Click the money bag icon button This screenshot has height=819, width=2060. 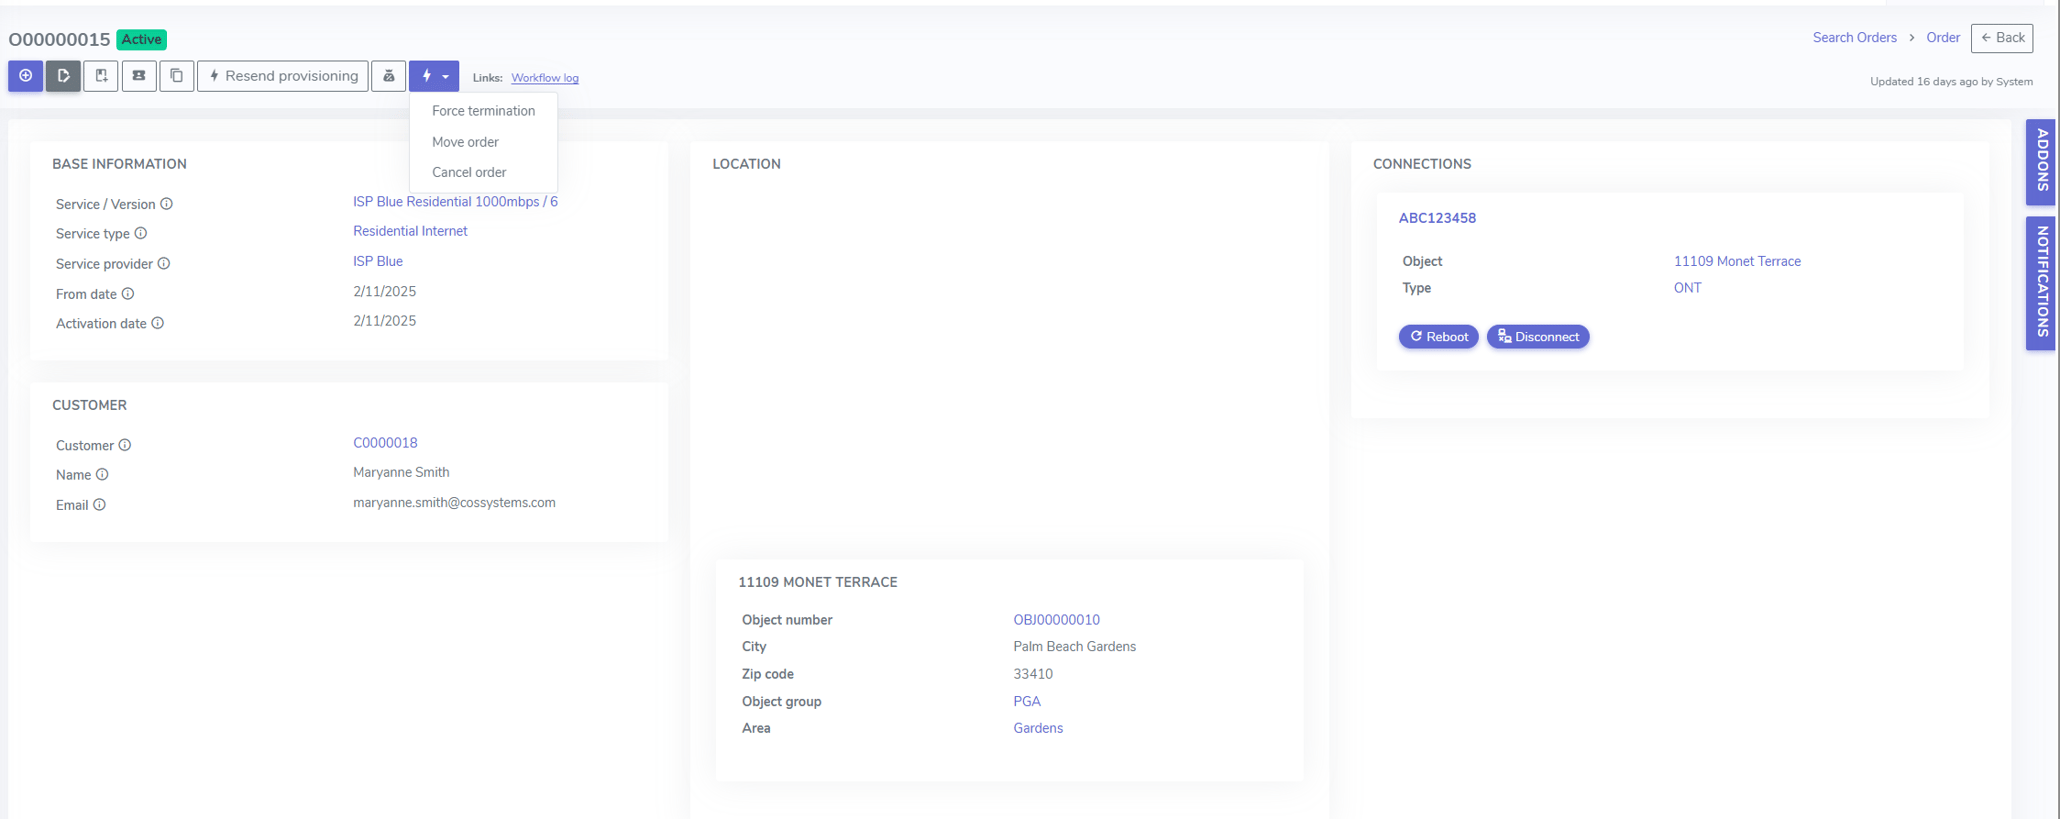pos(389,76)
